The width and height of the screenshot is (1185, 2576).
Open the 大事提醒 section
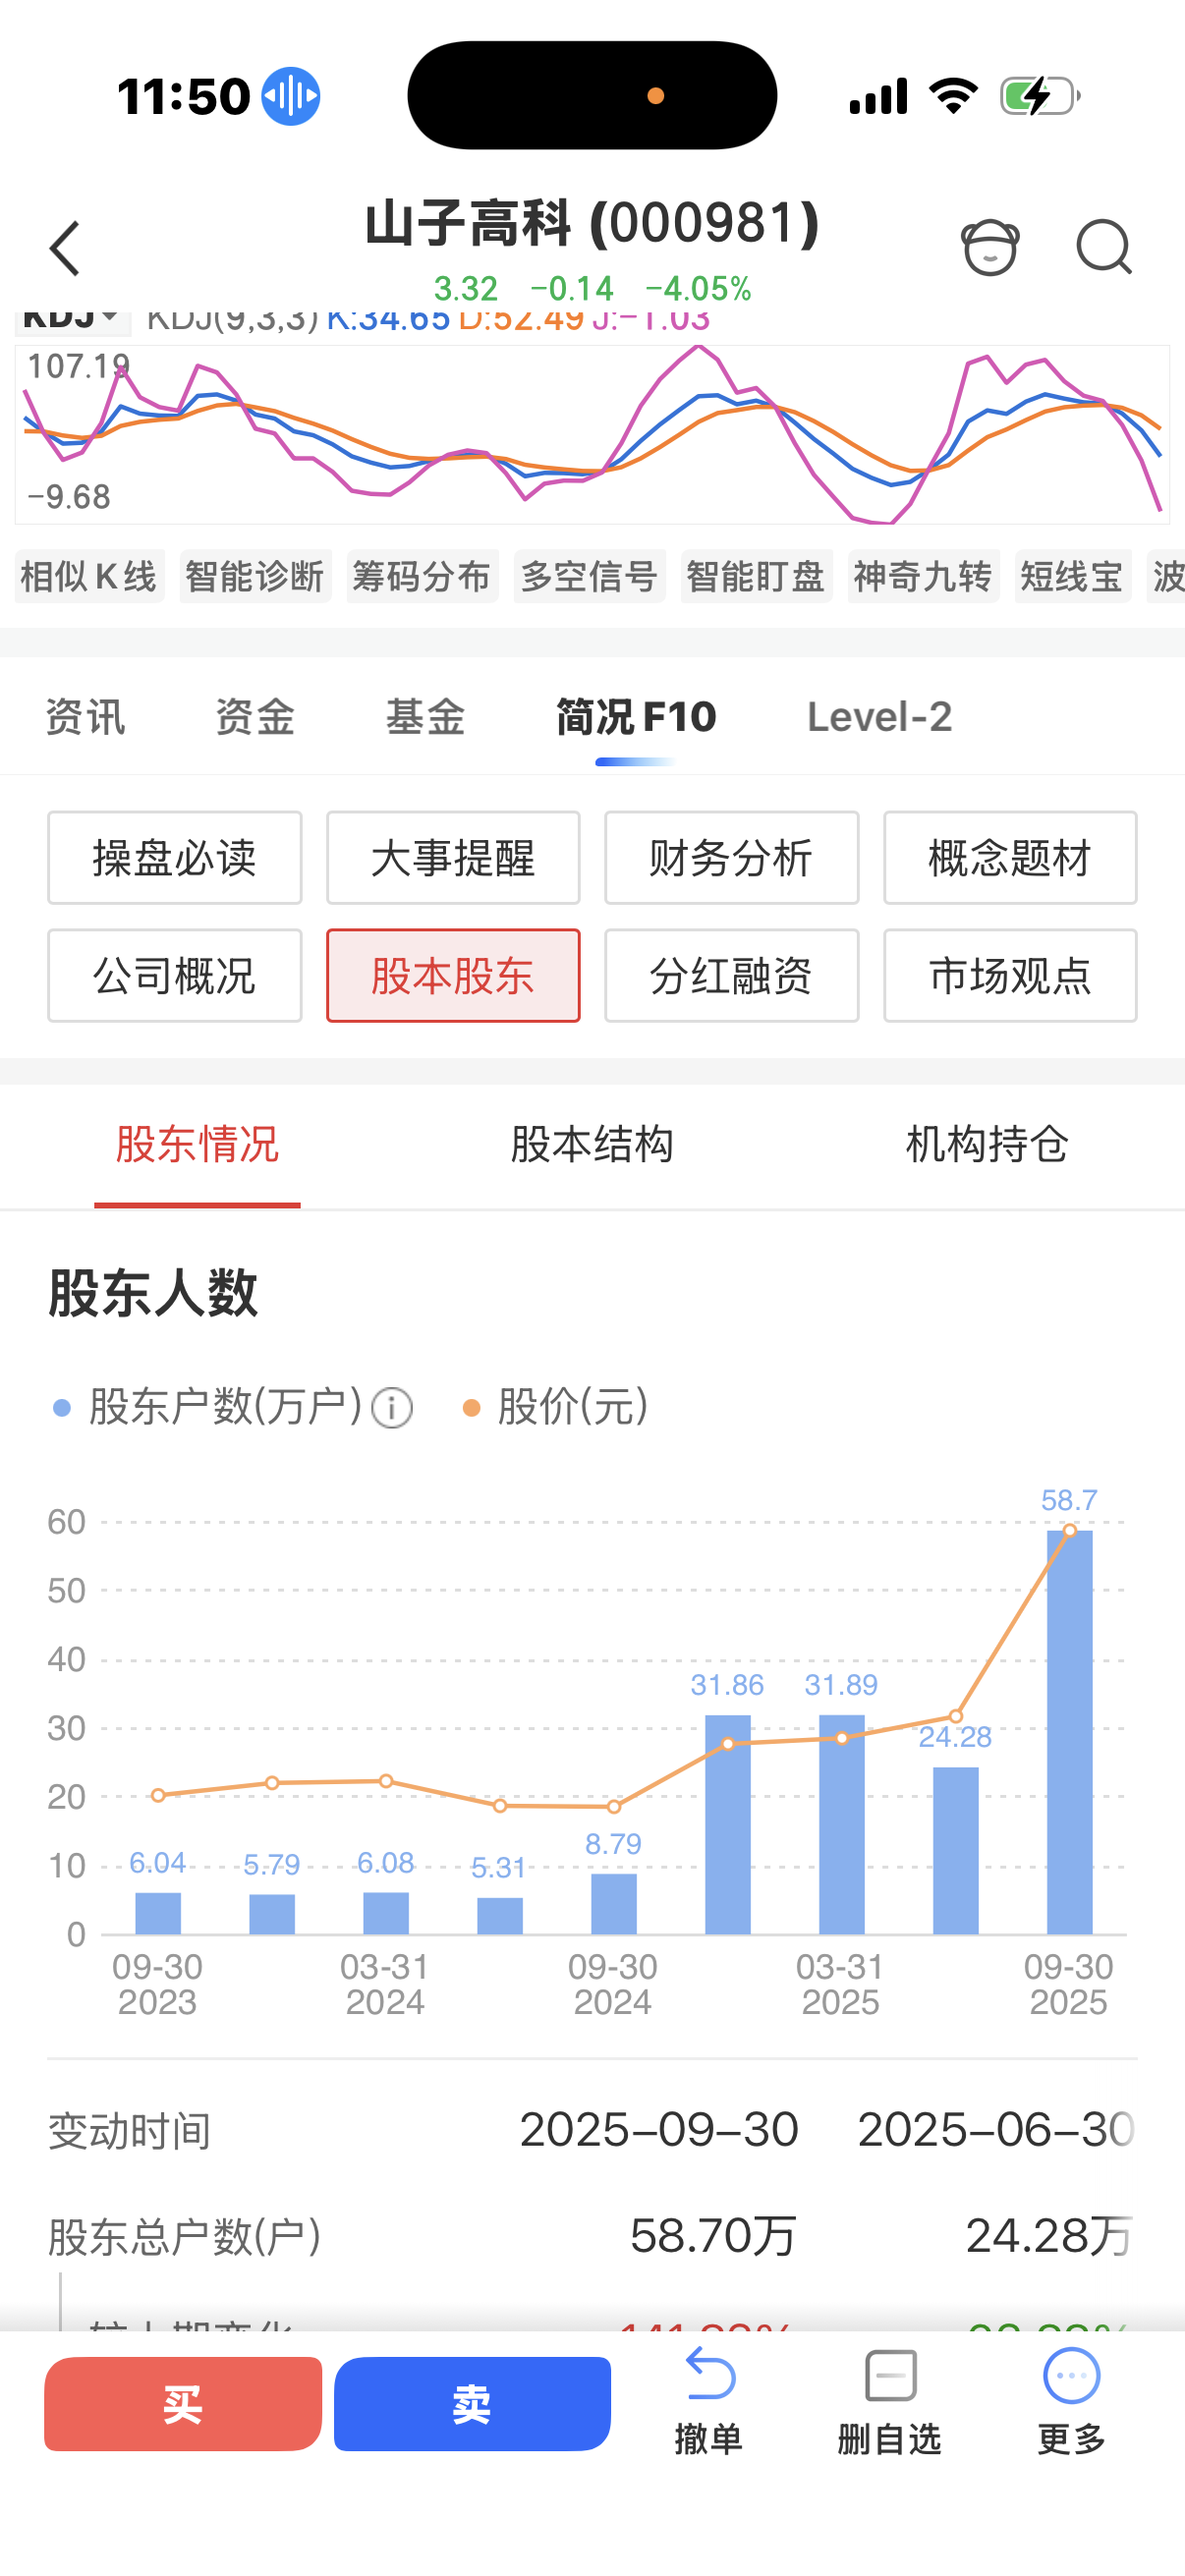453,858
